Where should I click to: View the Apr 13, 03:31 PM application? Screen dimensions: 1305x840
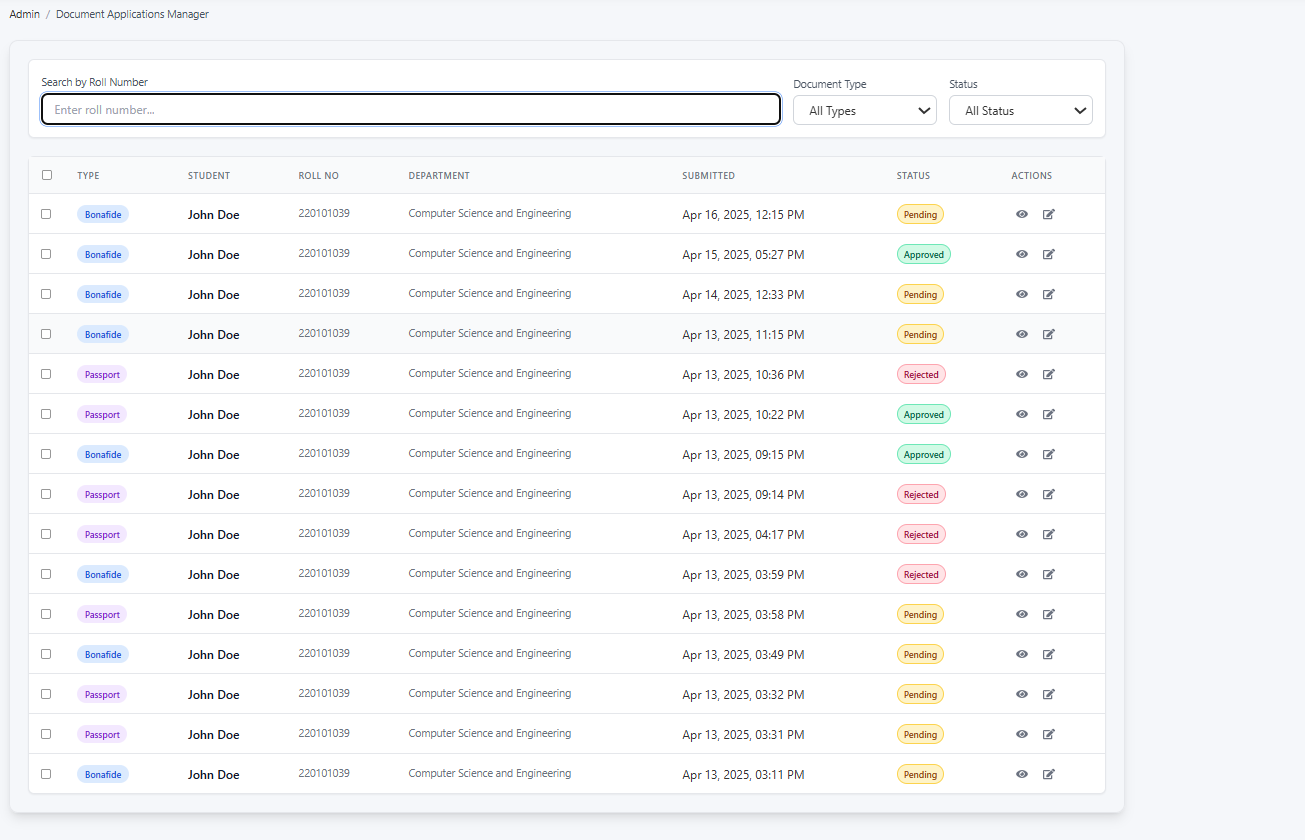tap(1022, 734)
